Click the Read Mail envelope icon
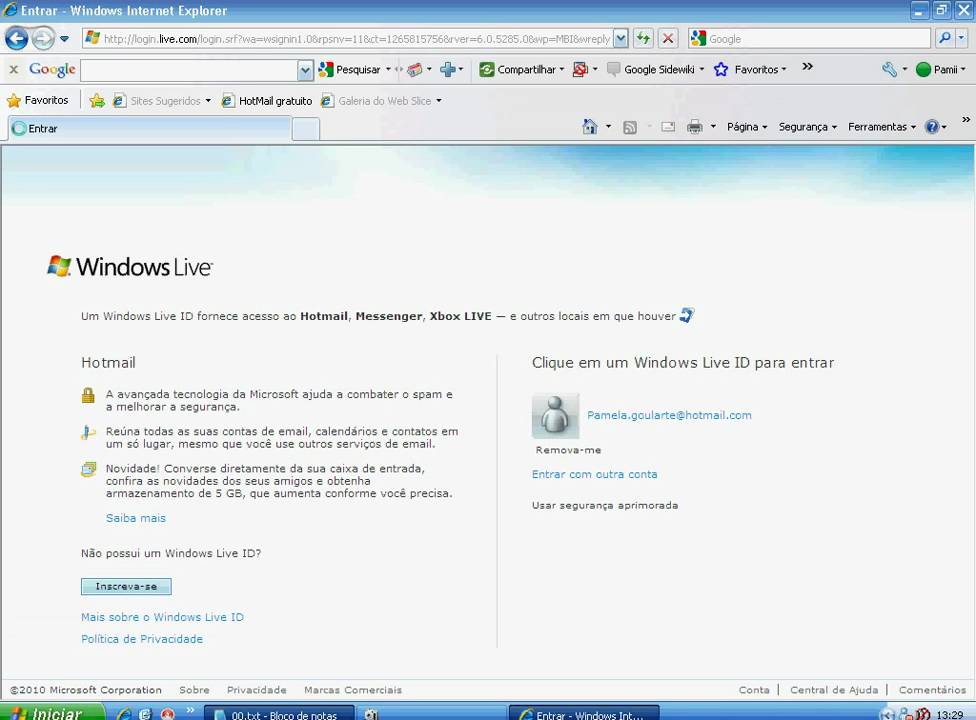Image resolution: width=976 pixels, height=720 pixels. pyautogui.click(x=668, y=128)
